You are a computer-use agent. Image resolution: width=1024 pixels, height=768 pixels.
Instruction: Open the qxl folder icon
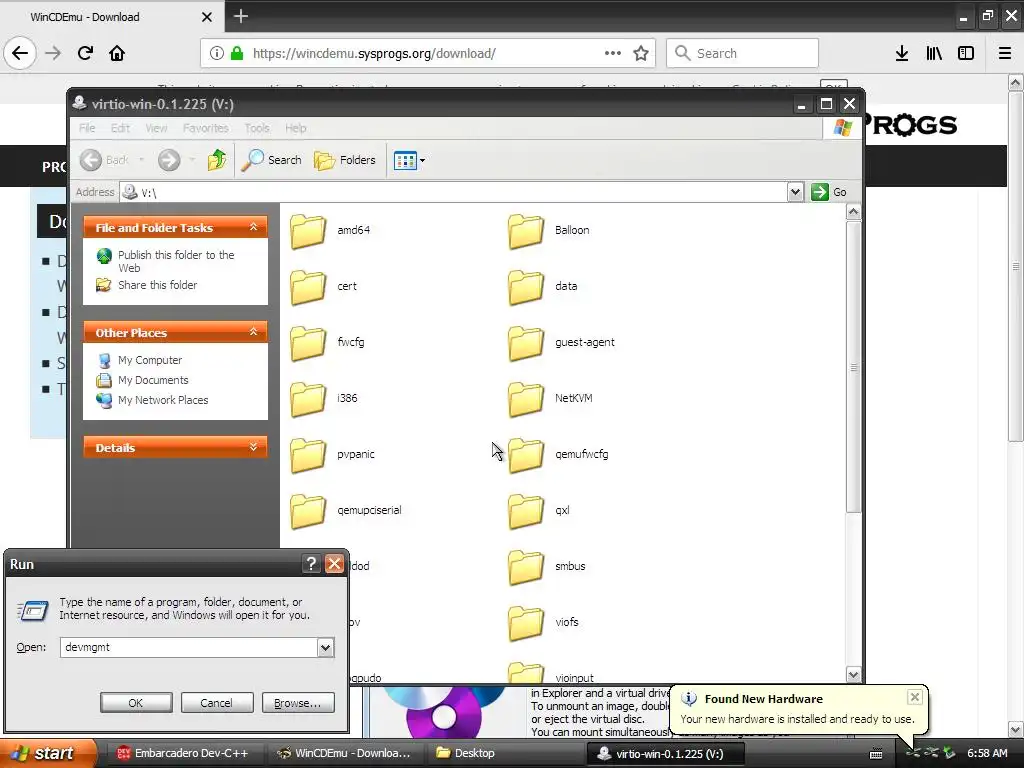526,511
